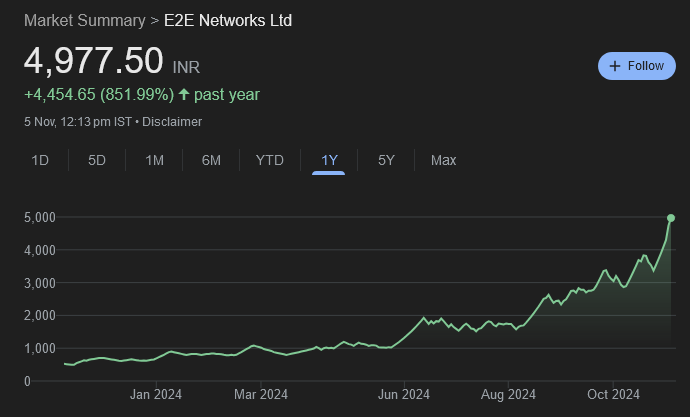Switch to the 5Y range tab
Image resolution: width=690 pixels, height=417 pixels.
pyautogui.click(x=386, y=160)
